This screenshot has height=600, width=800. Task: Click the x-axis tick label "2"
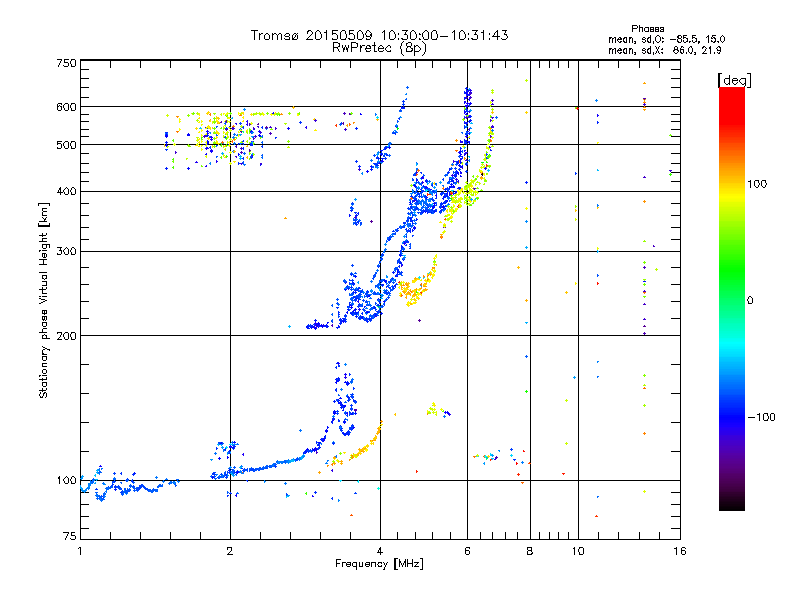pos(230,551)
